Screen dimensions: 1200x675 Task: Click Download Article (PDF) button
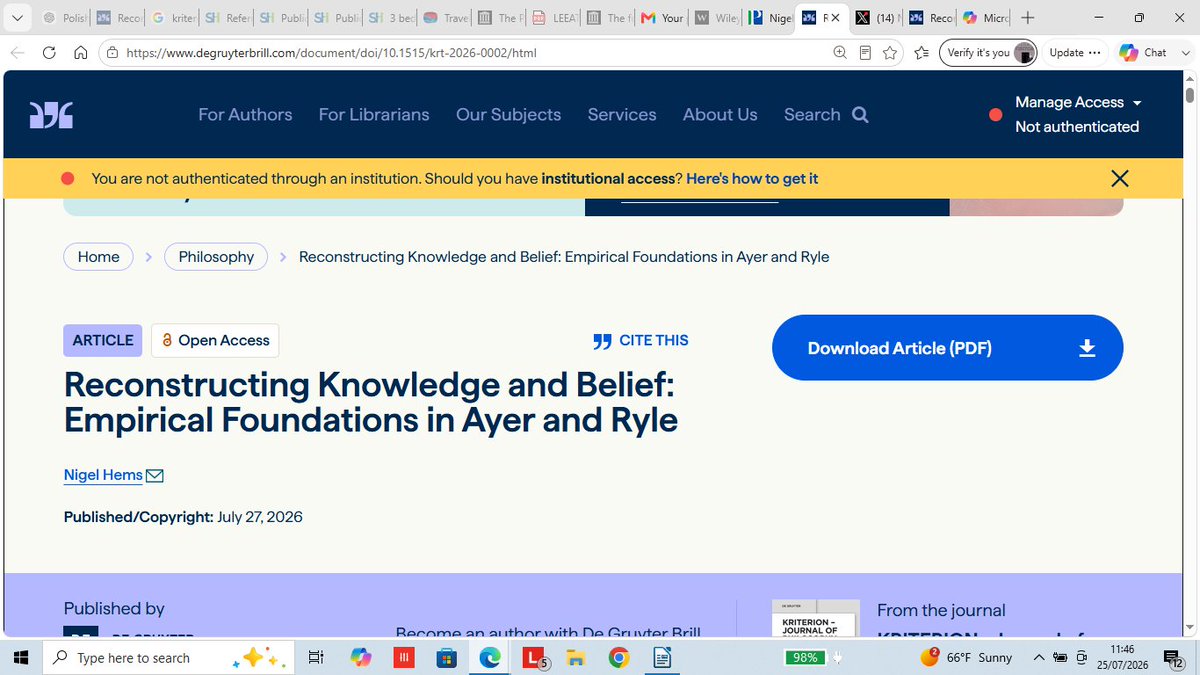pos(947,348)
